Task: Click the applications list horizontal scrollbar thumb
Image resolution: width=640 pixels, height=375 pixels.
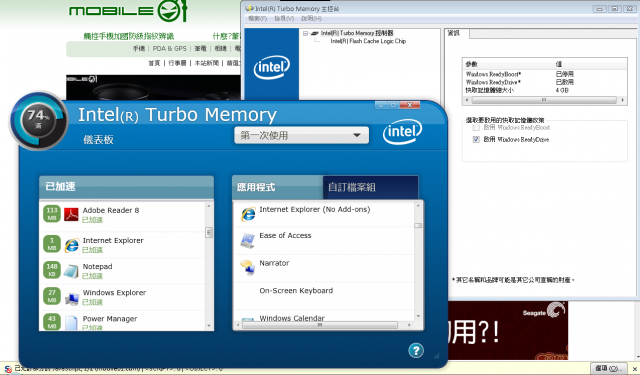Action: pyautogui.click(x=320, y=325)
